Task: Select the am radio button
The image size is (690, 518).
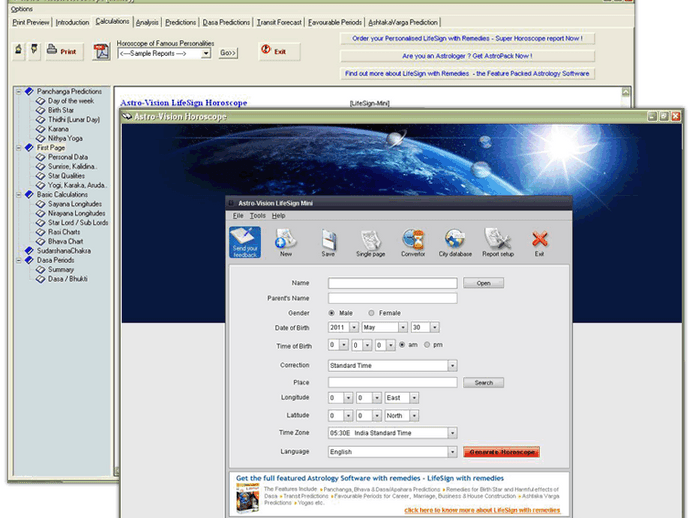Action: click(402, 345)
